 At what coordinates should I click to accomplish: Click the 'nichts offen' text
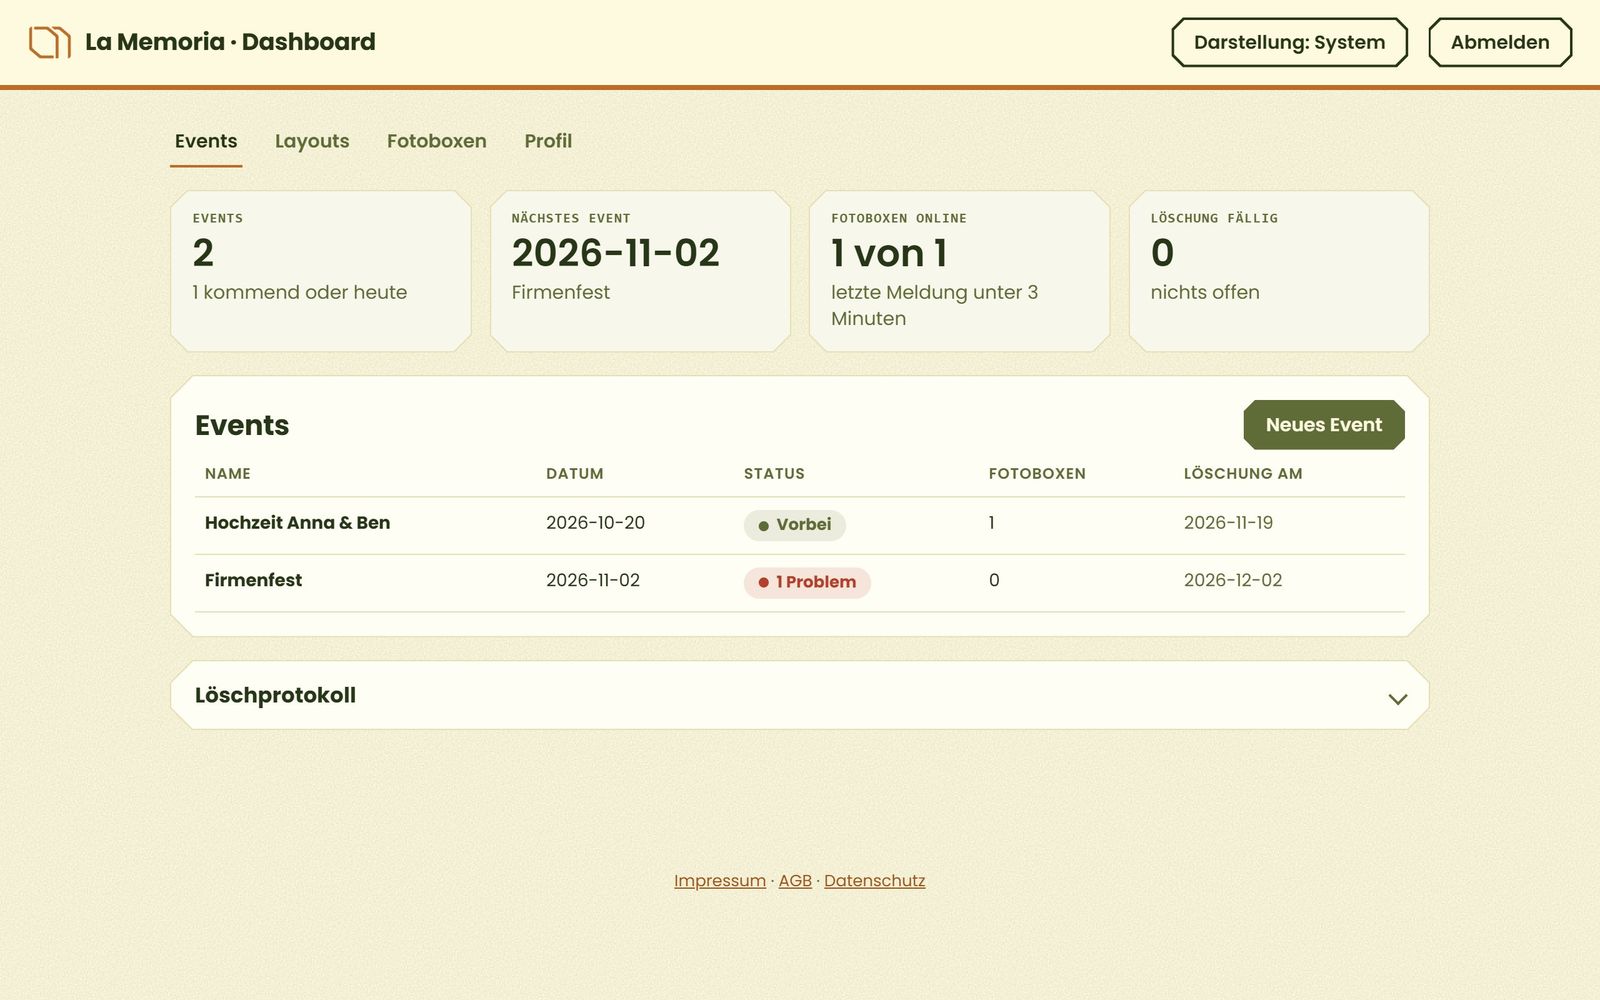[x=1205, y=292]
